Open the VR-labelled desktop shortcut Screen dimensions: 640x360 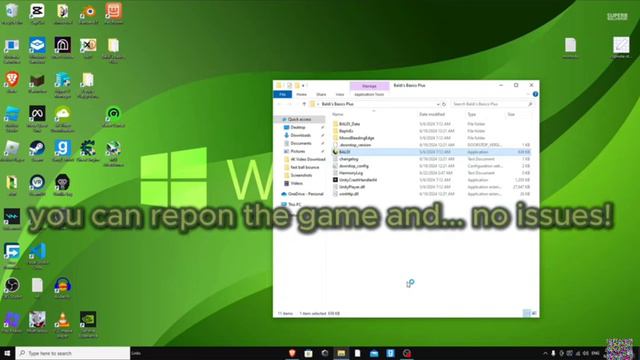click(37, 185)
